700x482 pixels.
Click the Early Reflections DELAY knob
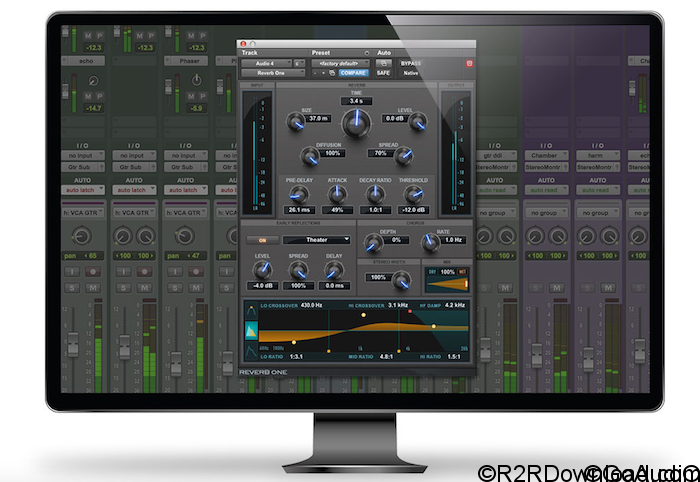(x=333, y=270)
